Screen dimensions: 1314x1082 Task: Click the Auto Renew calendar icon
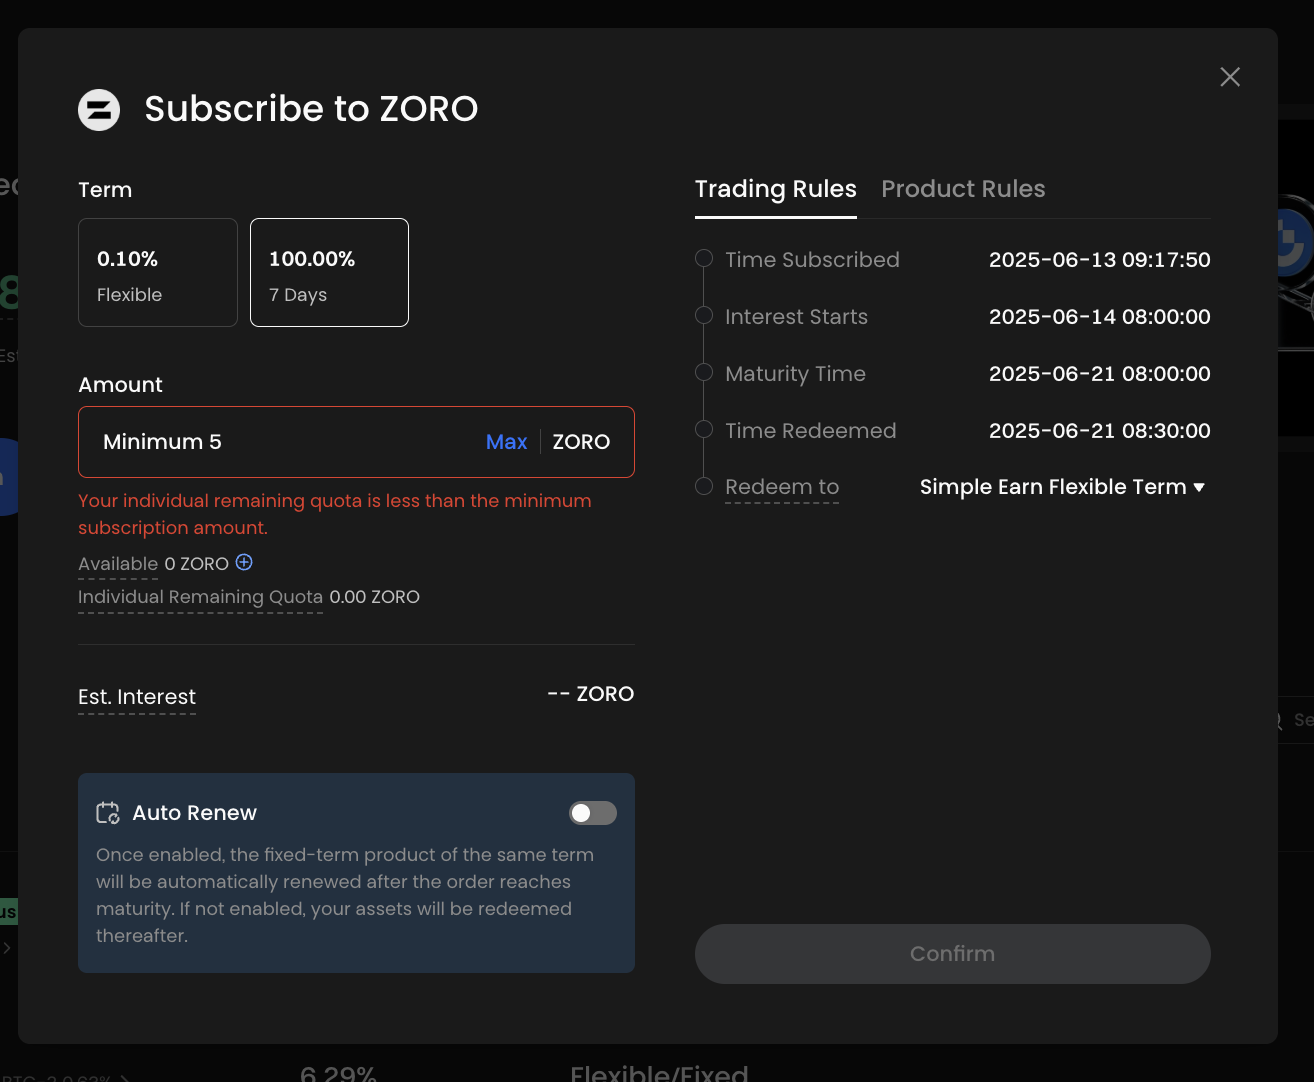tap(107, 813)
